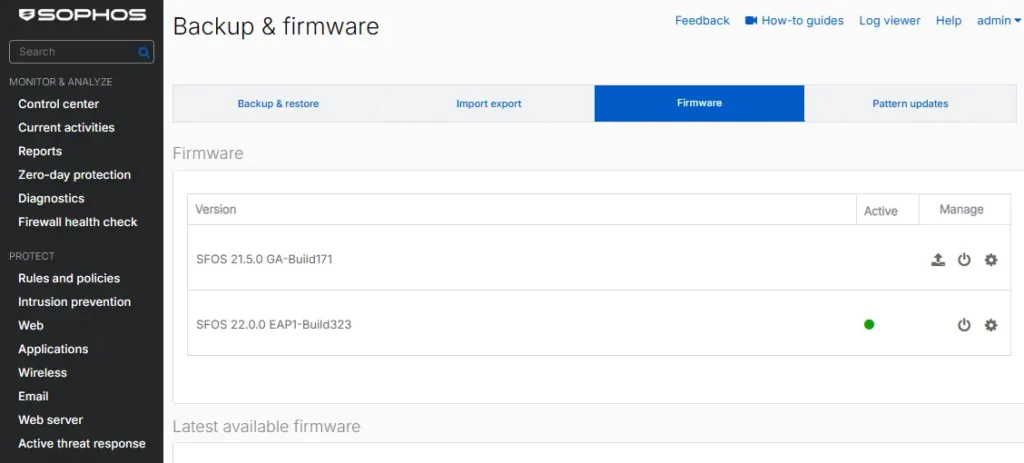Open the Log viewer

pos(889,21)
